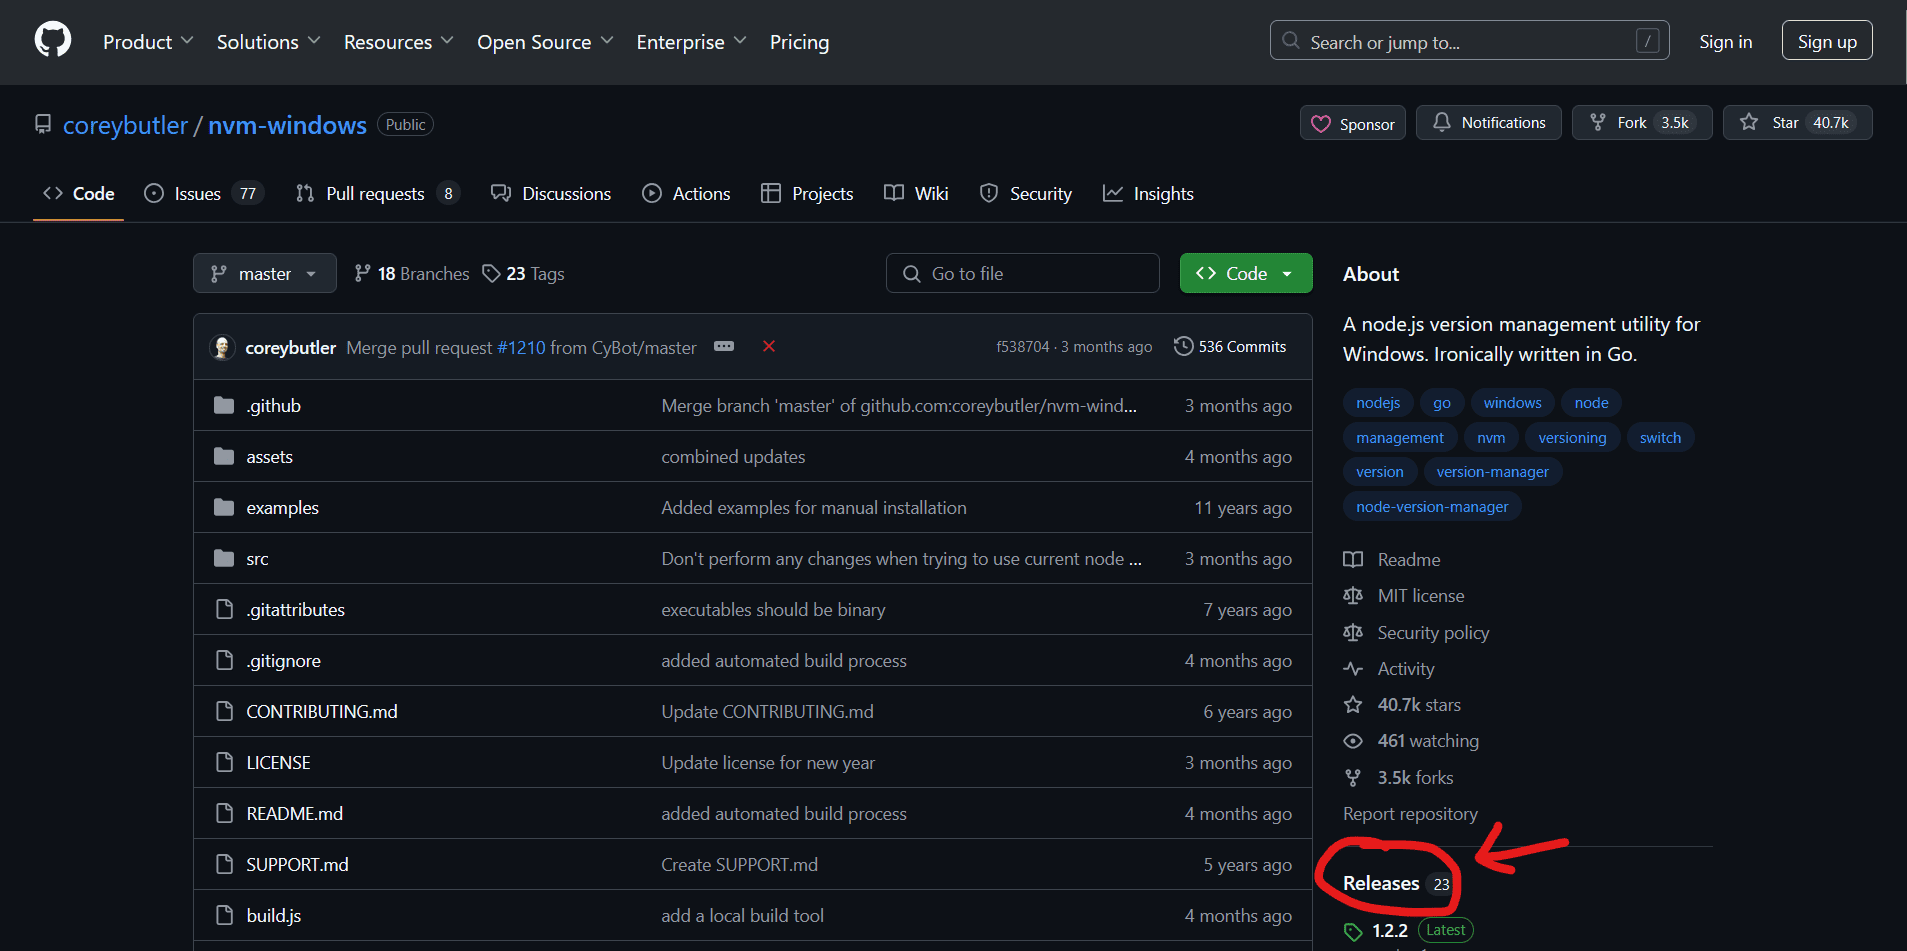Open the .gitignore file
The height and width of the screenshot is (951, 1907).
point(283,660)
